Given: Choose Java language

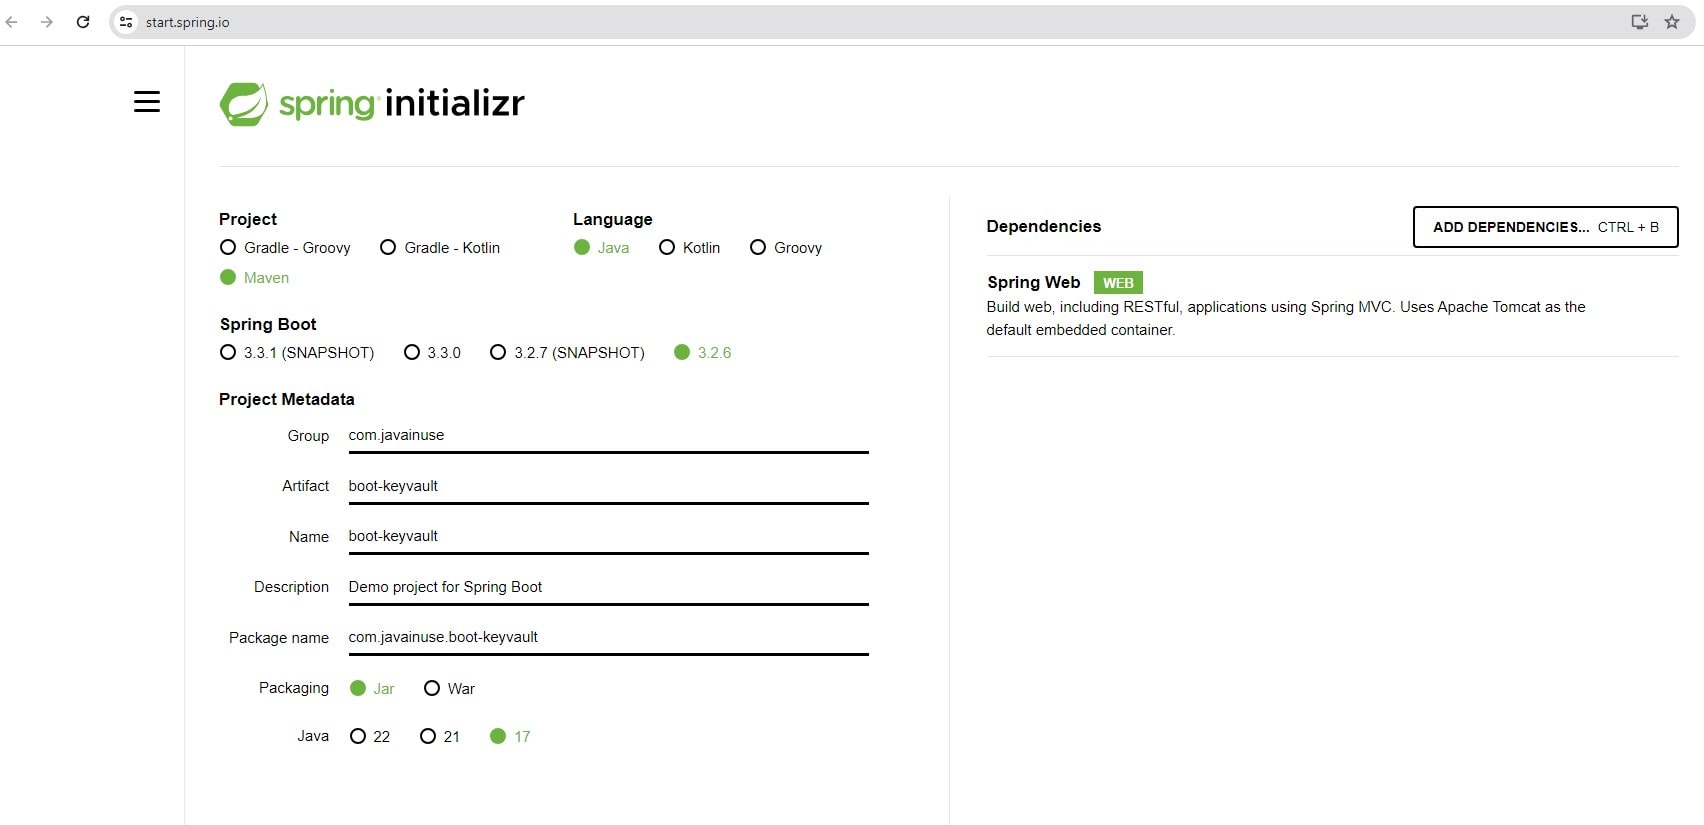Looking at the screenshot, I should click(x=602, y=247).
